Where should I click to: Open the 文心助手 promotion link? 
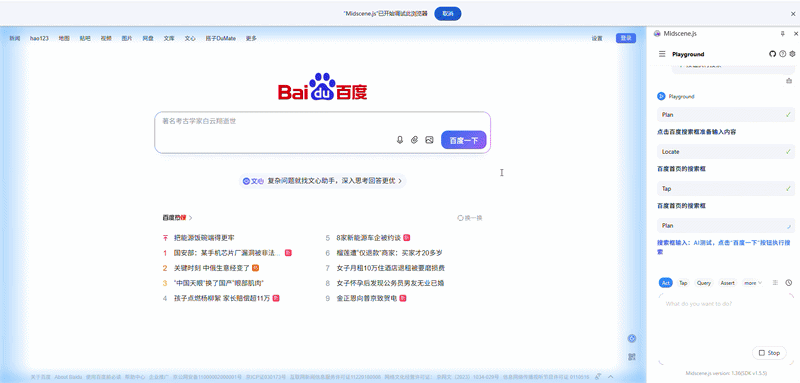(322, 181)
